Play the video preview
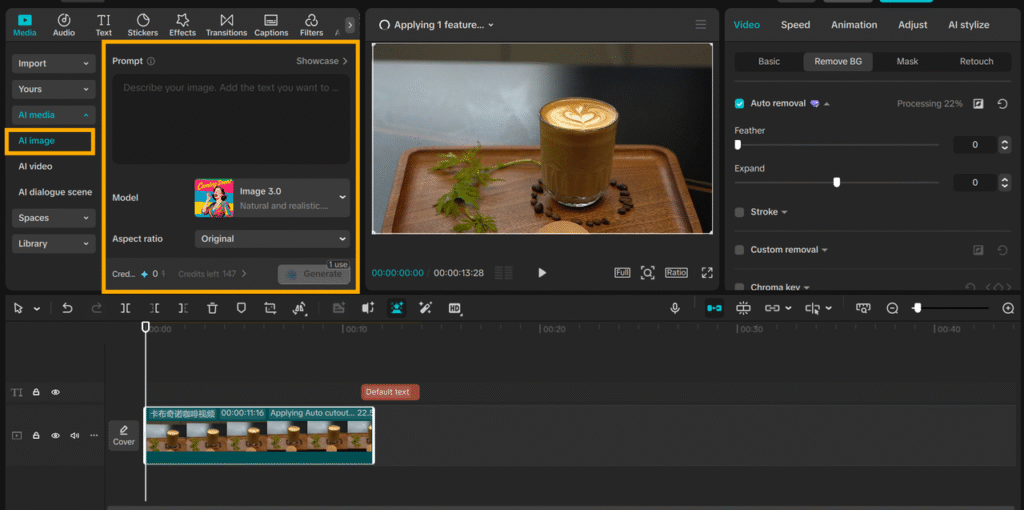 coord(542,273)
